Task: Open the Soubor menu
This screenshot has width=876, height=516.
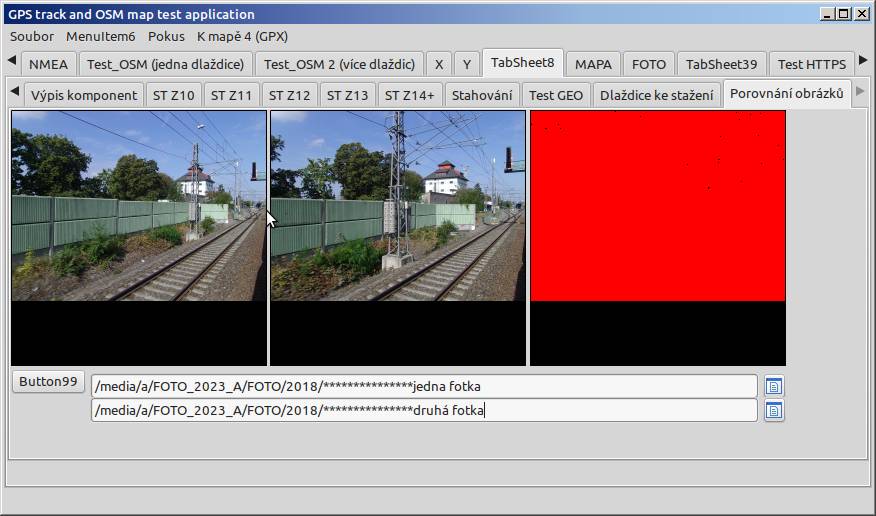Action: 32,36
